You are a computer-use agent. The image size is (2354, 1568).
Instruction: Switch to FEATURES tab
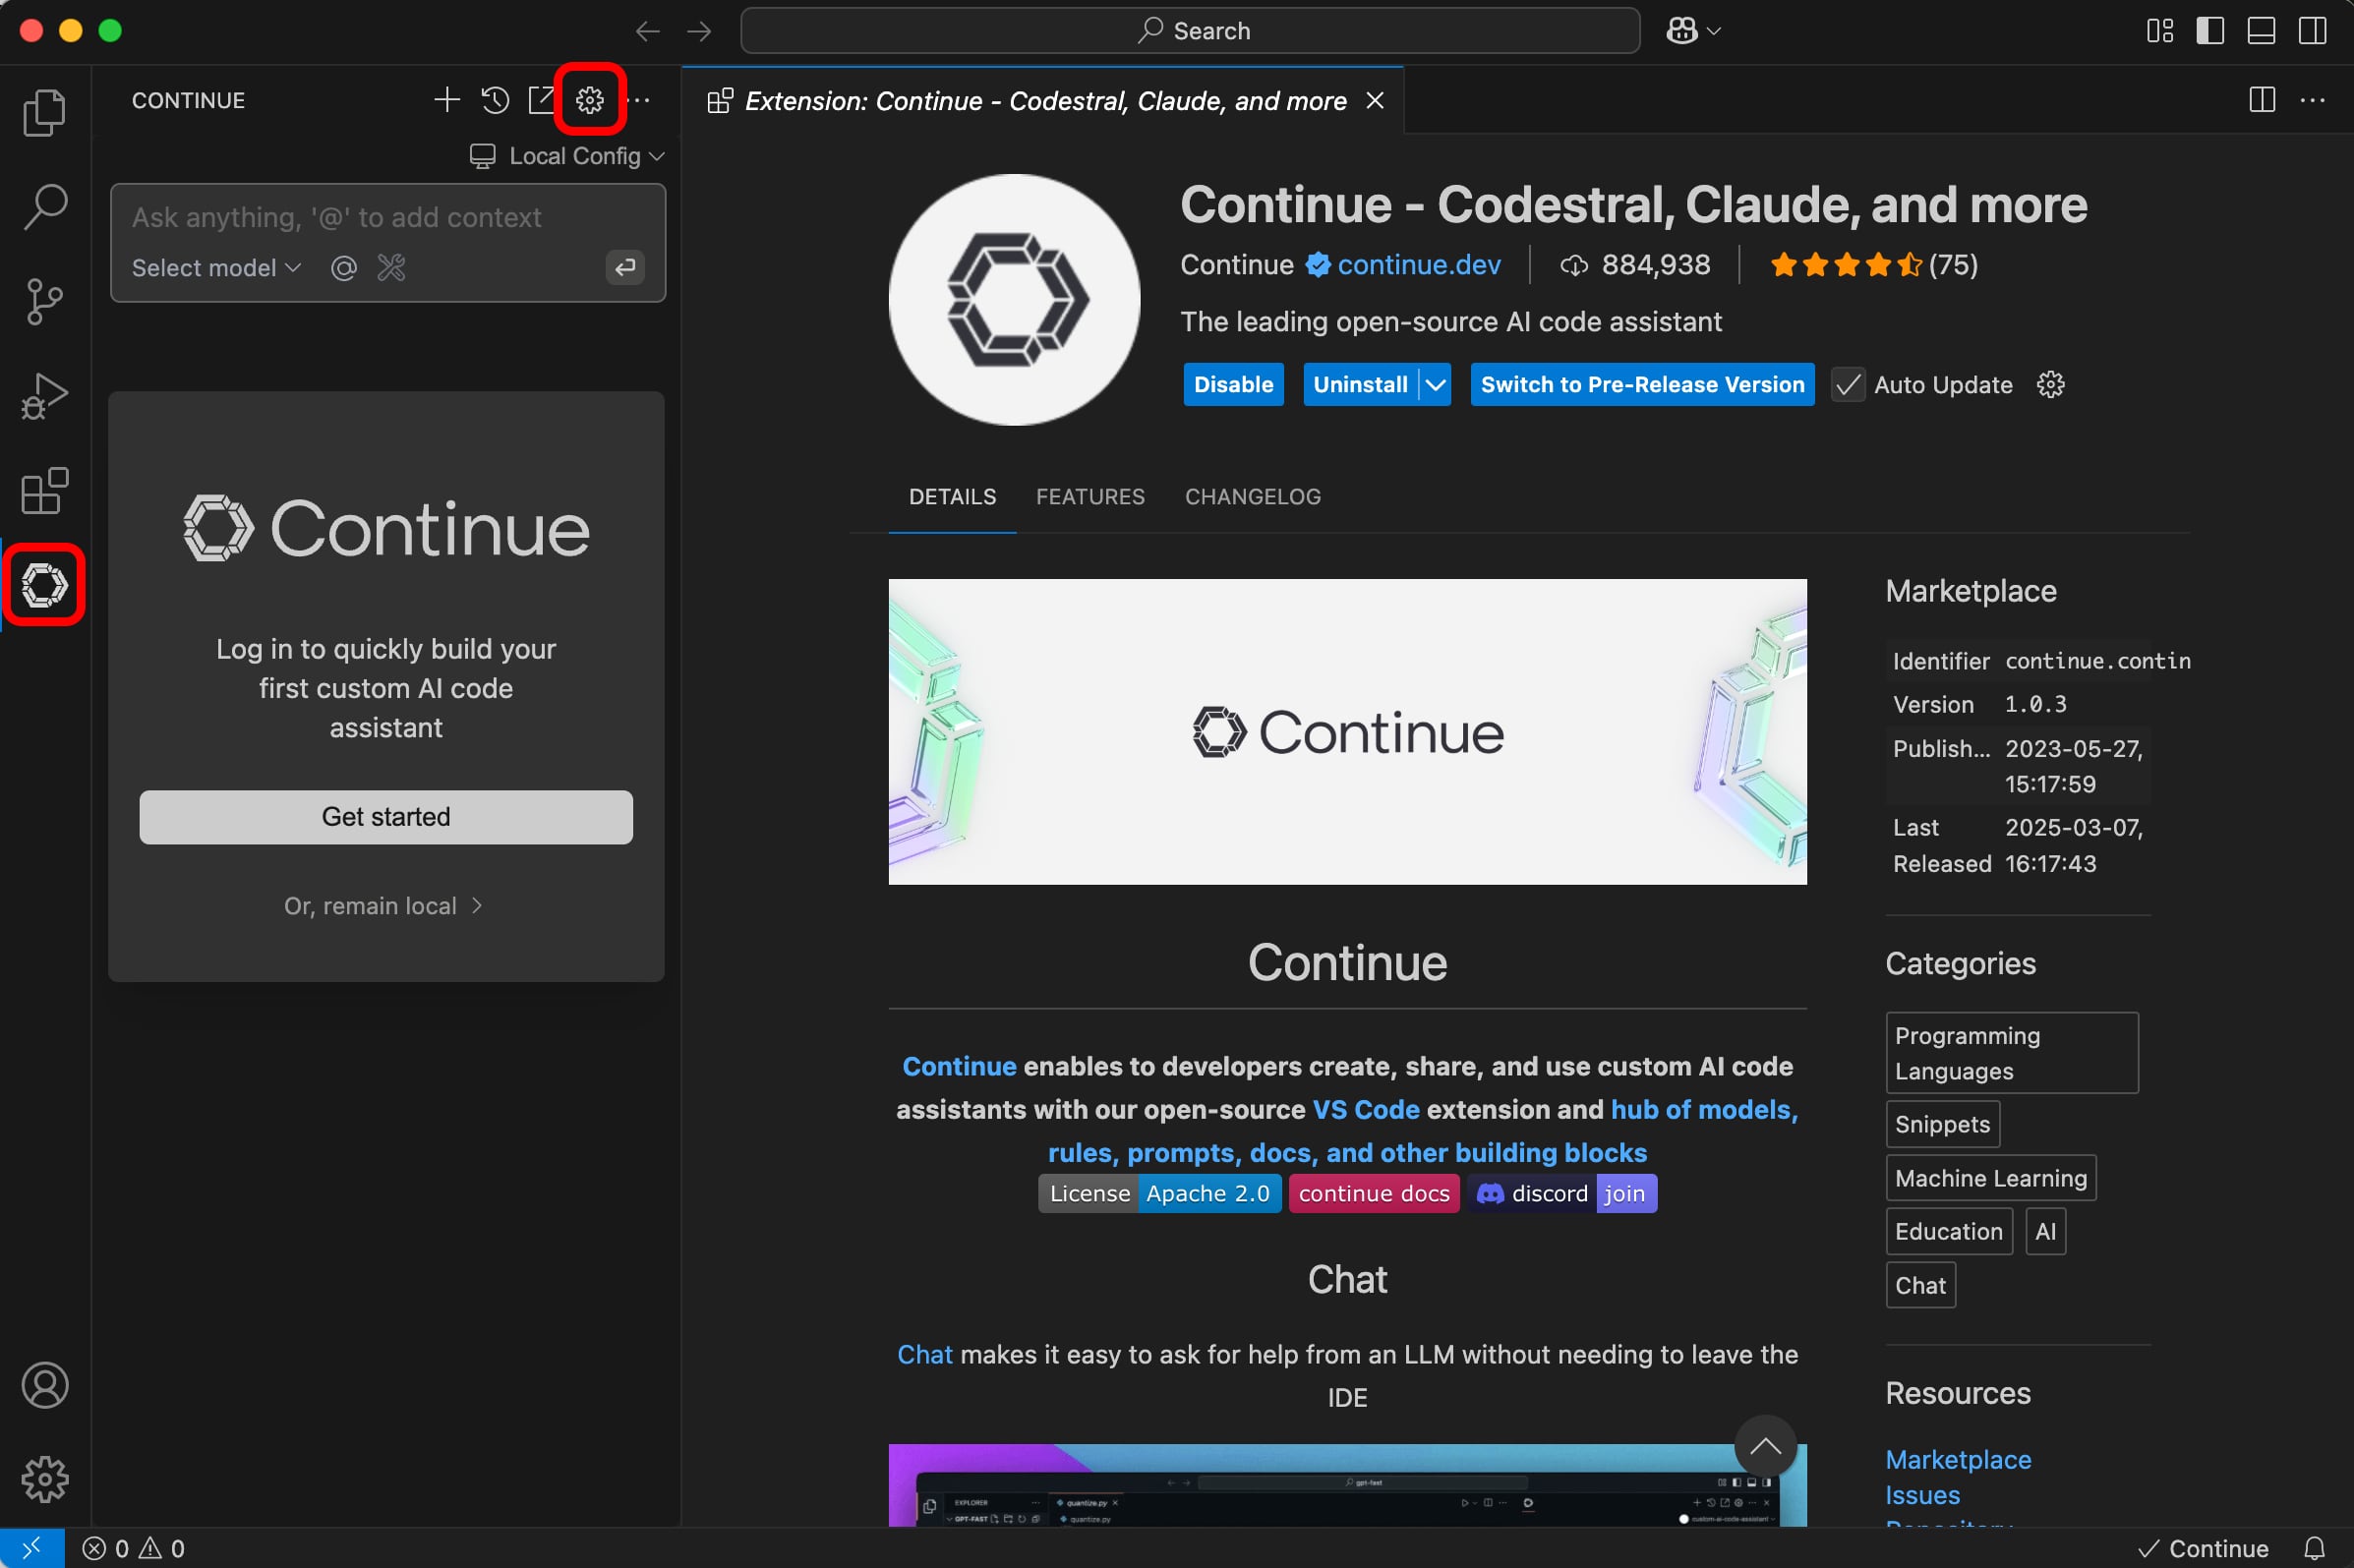[x=1090, y=497]
